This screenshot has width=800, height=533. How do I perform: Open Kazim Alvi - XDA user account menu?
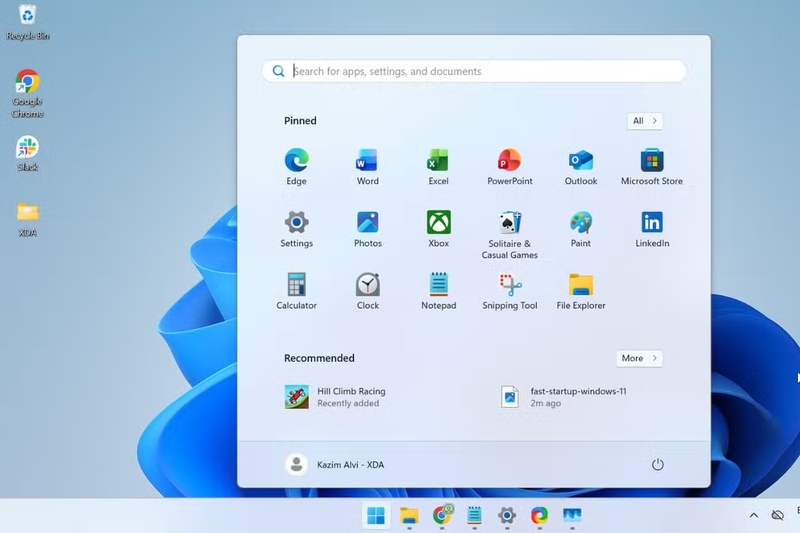(335, 464)
